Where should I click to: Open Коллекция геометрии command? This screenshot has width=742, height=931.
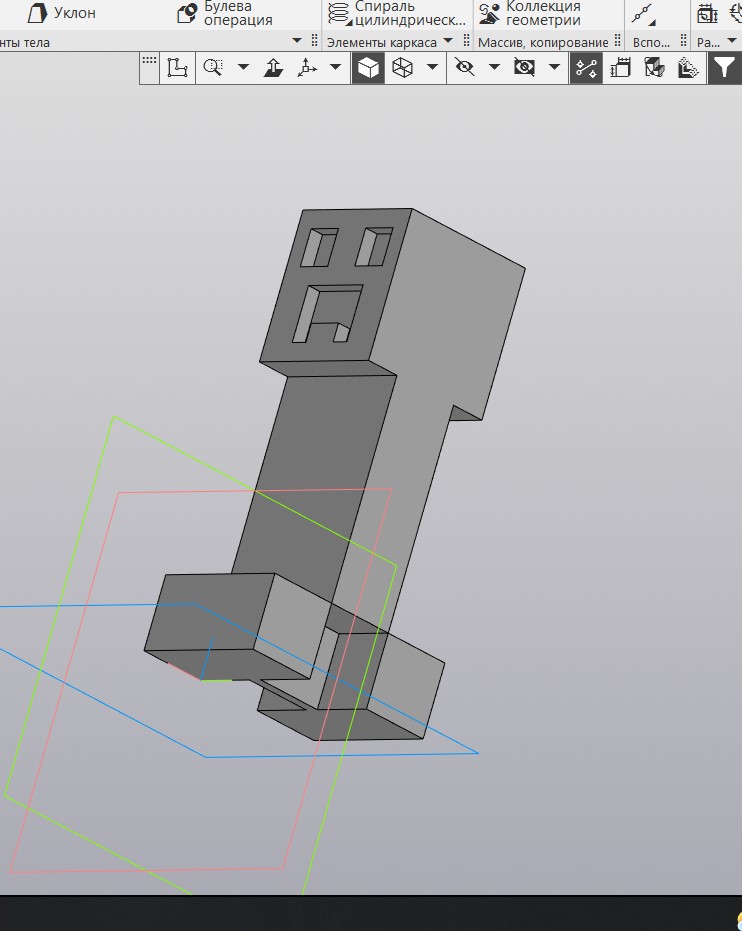click(530, 12)
